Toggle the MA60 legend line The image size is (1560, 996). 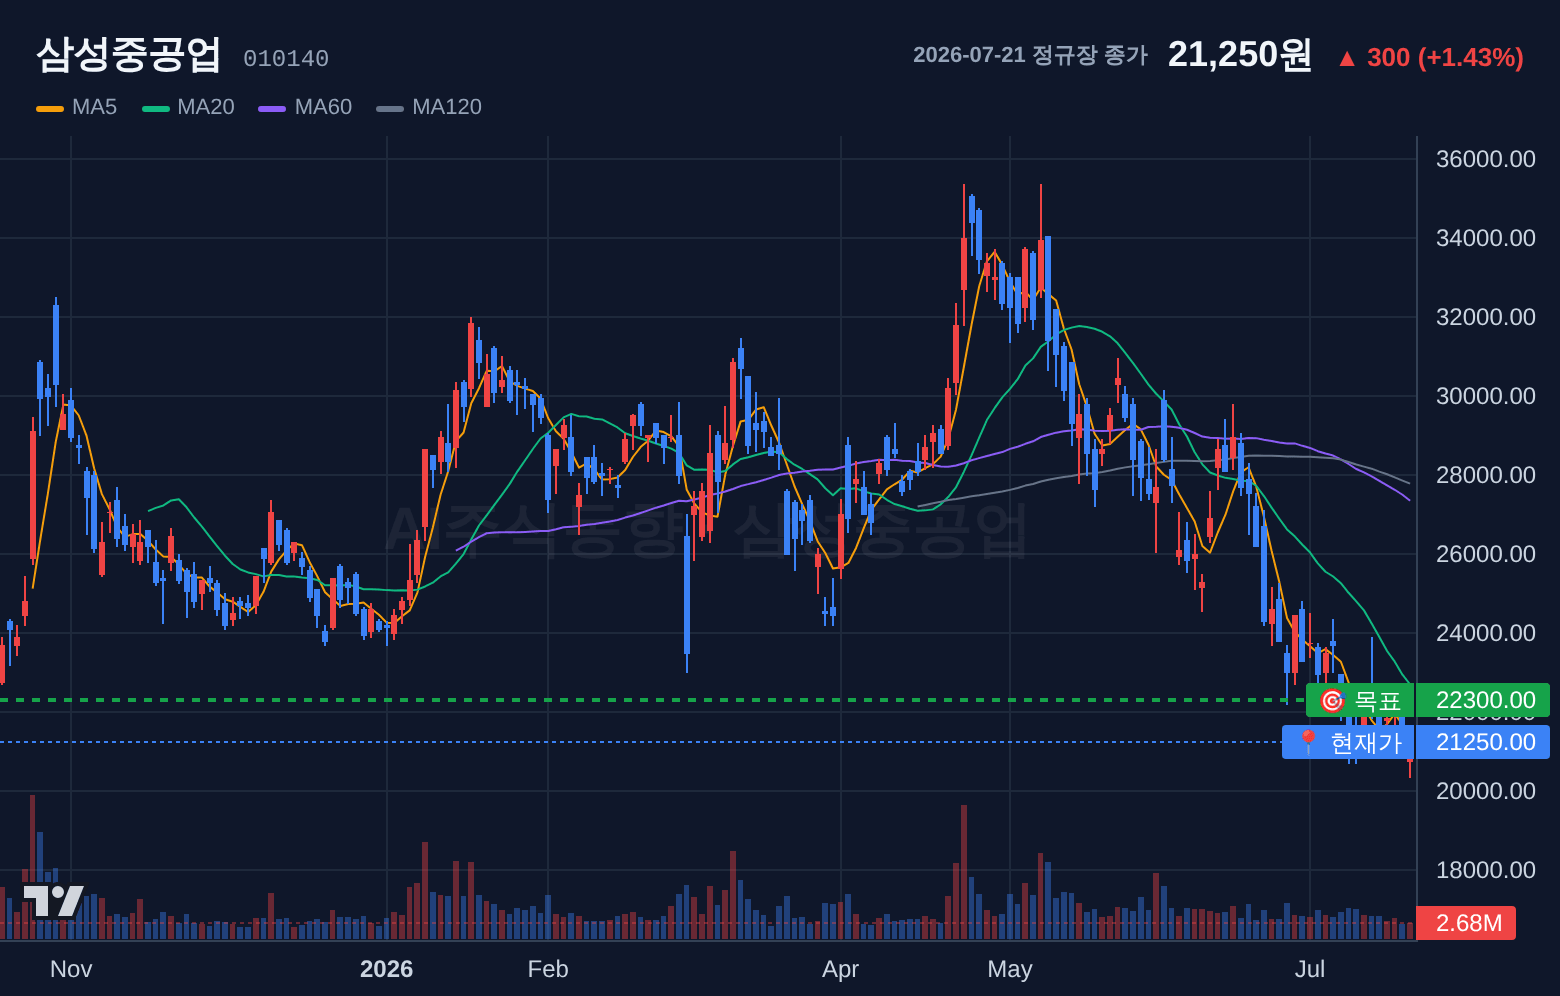coord(305,107)
